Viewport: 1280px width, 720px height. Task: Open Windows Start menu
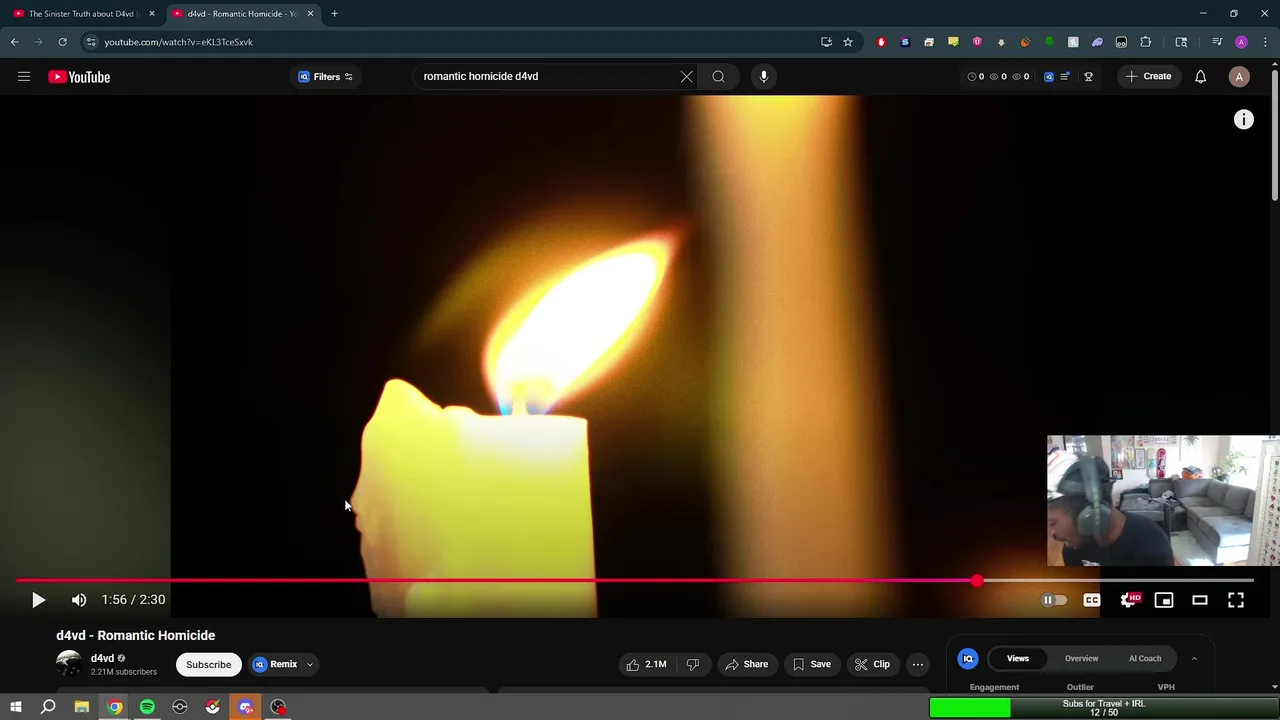click(15, 707)
